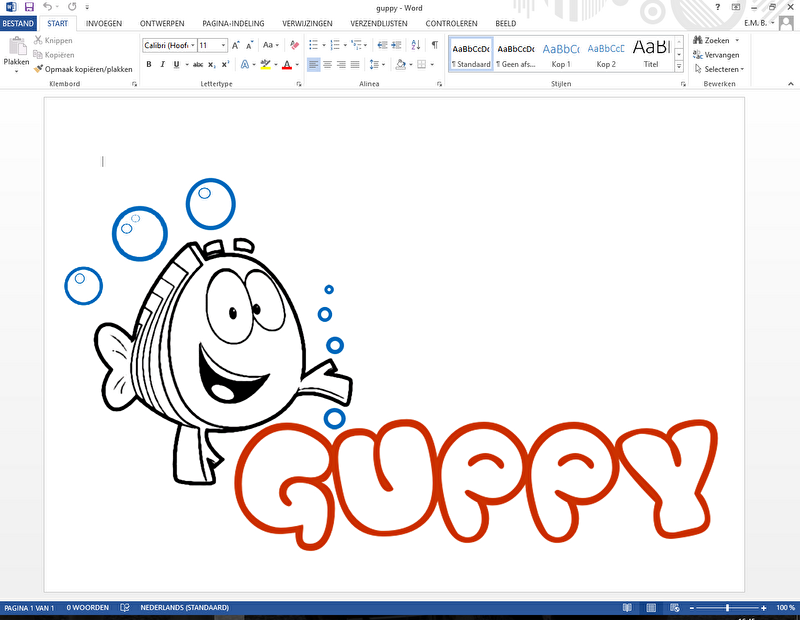The image size is (800, 620).
Task: Decrease the paragraph indent
Action: 382,45
